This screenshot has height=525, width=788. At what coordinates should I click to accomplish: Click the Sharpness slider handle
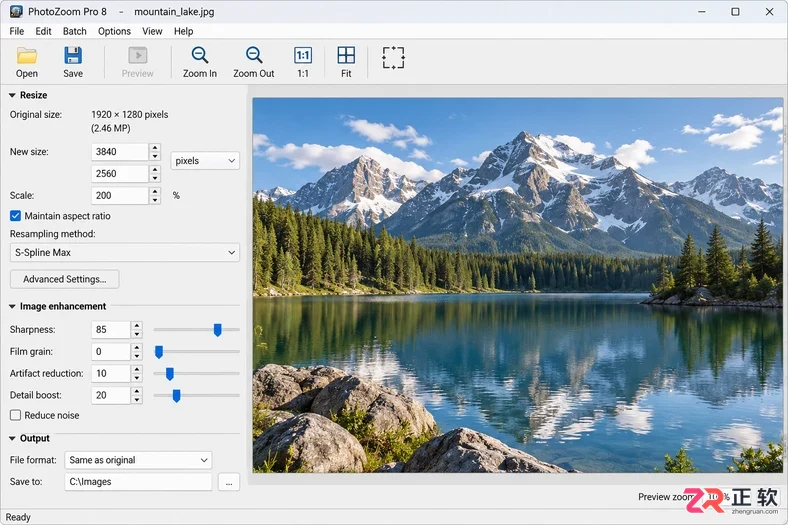pos(218,330)
